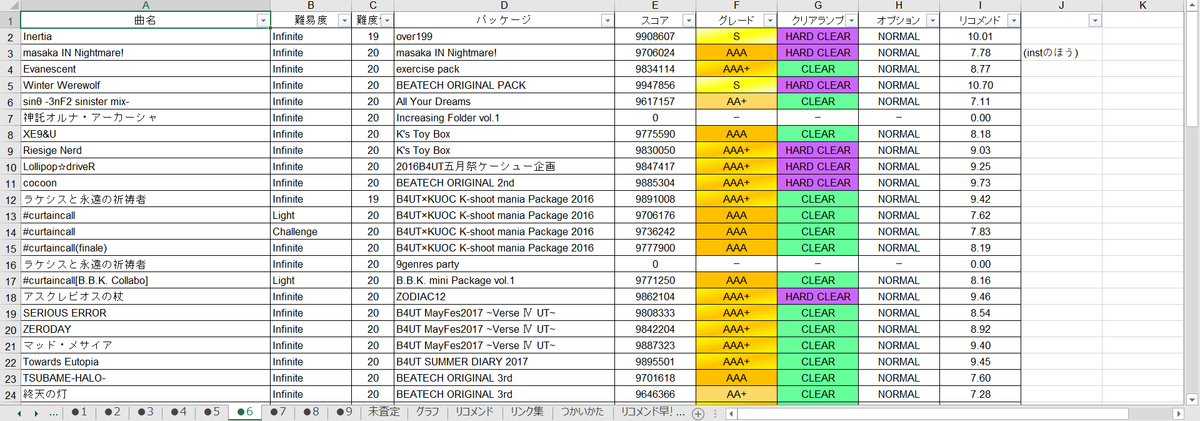Select column D header
The width and height of the screenshot is (1200, 421).
[x=504, y=6]
